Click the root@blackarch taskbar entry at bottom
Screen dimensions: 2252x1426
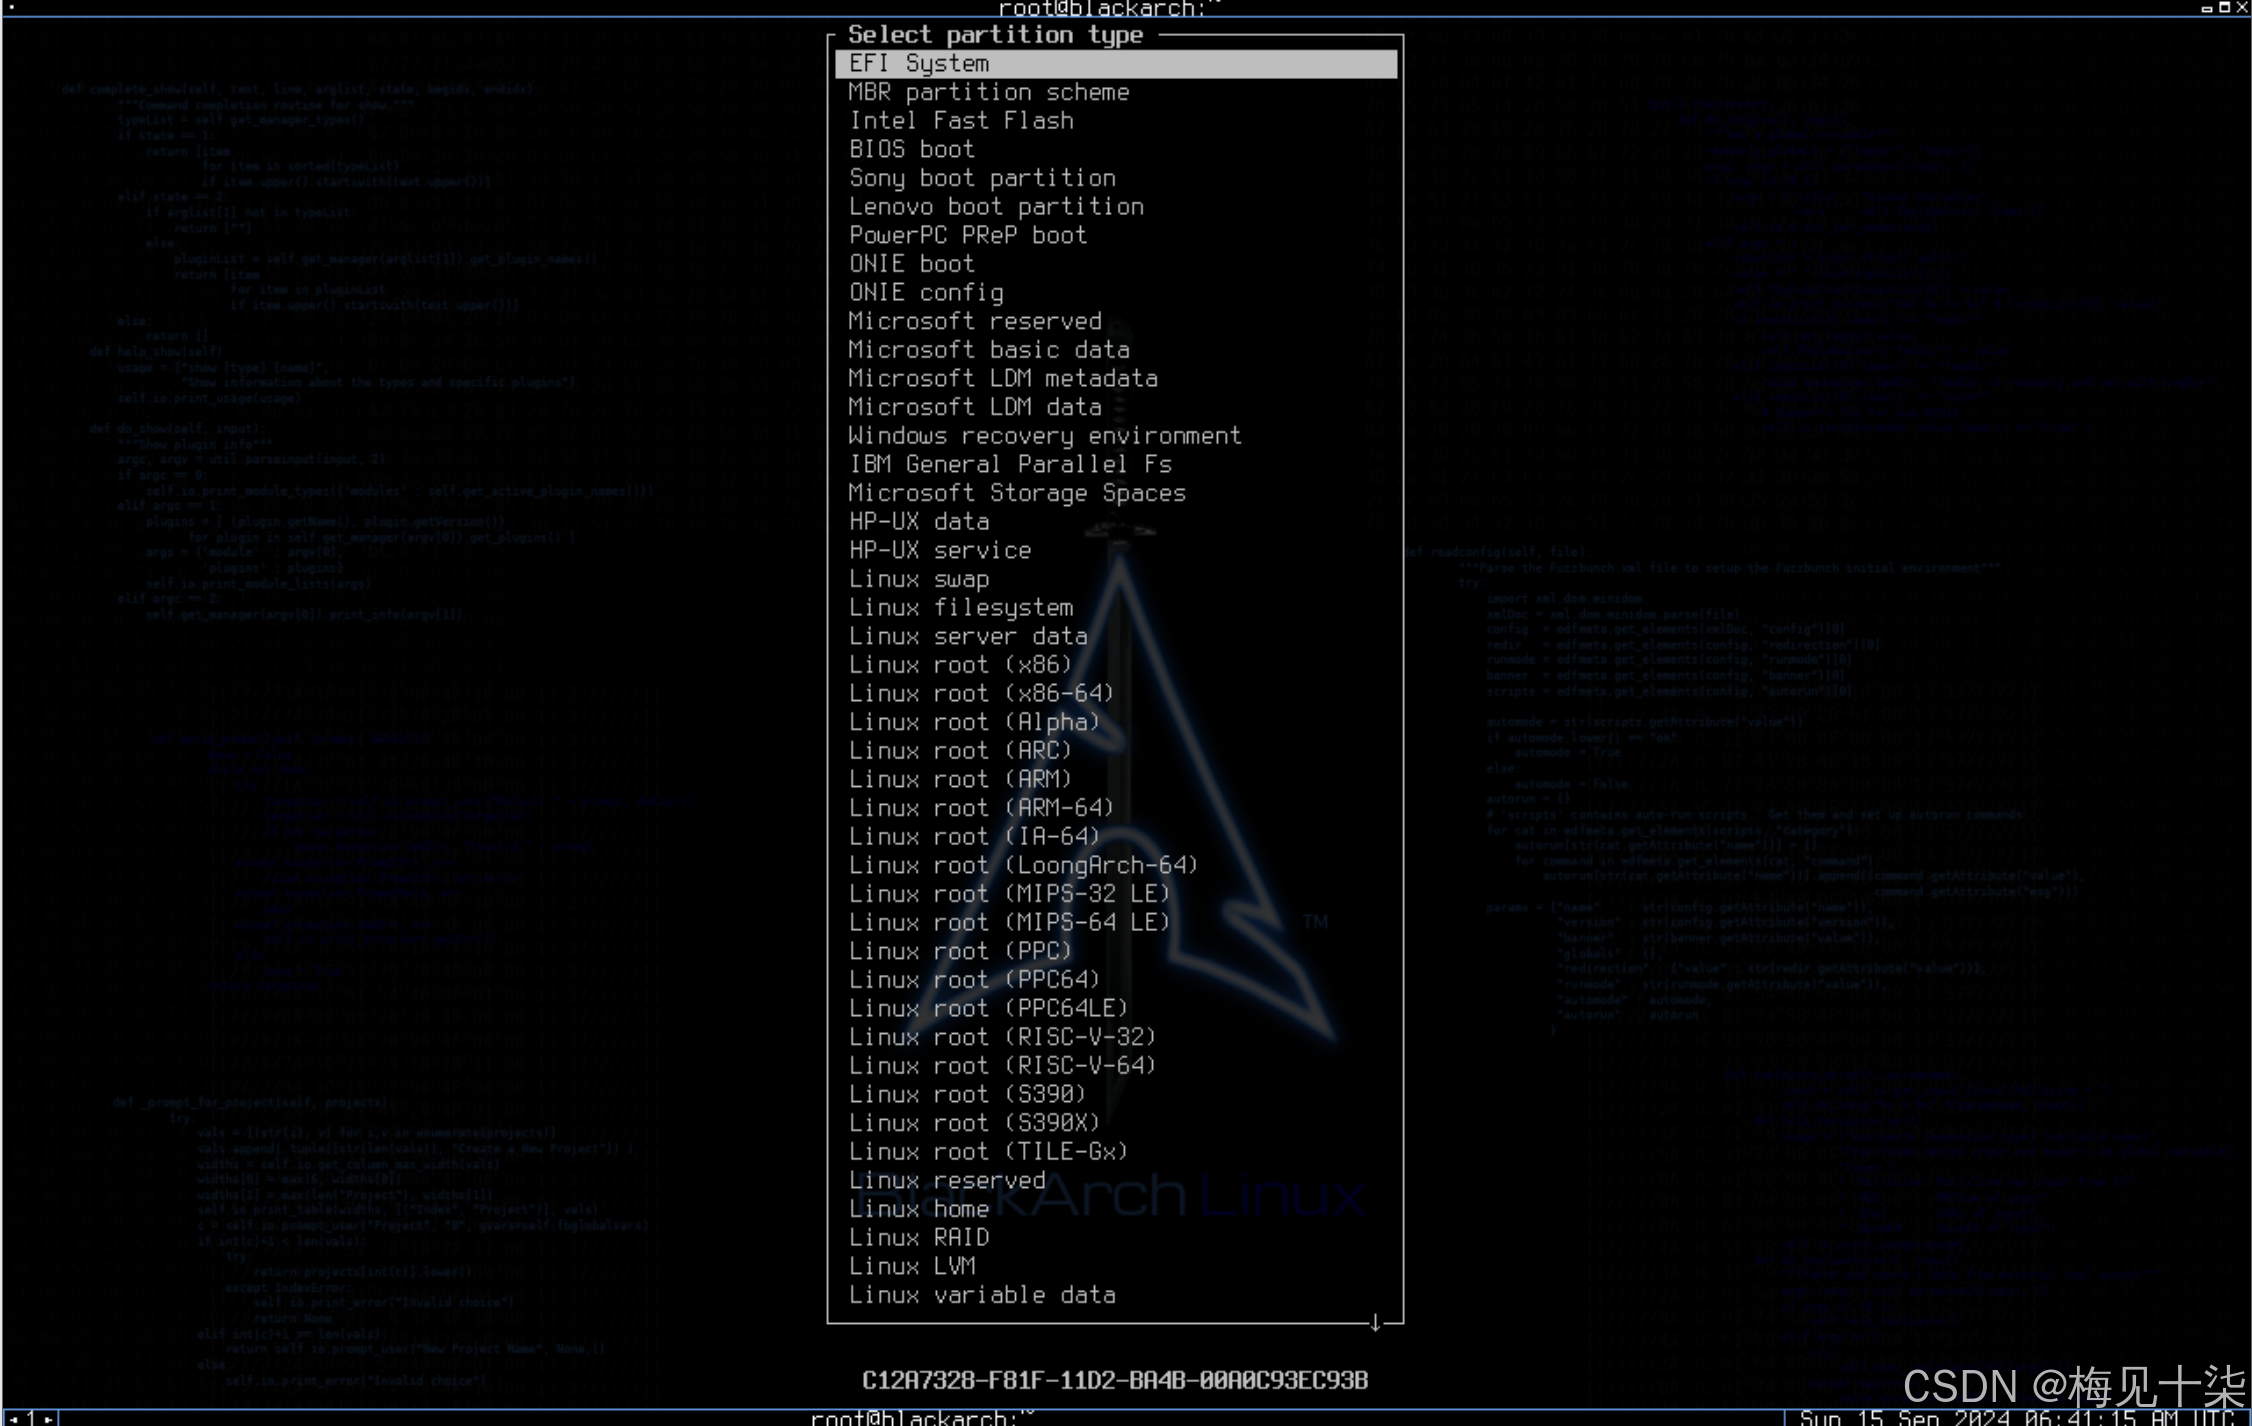point(920,1418)
